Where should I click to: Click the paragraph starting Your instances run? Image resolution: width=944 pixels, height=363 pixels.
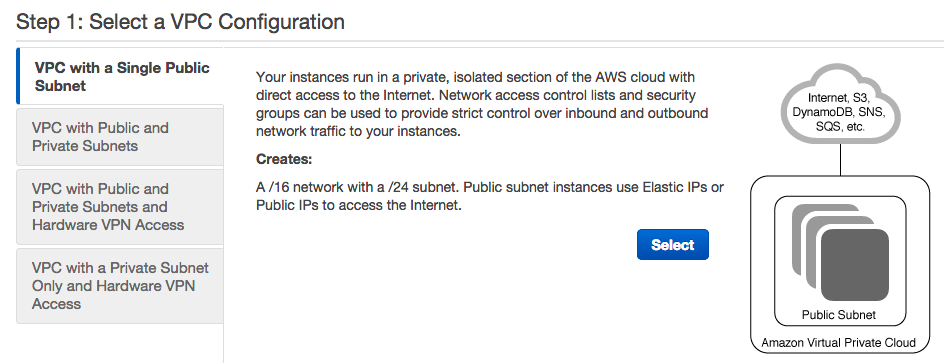coord(482,104)
